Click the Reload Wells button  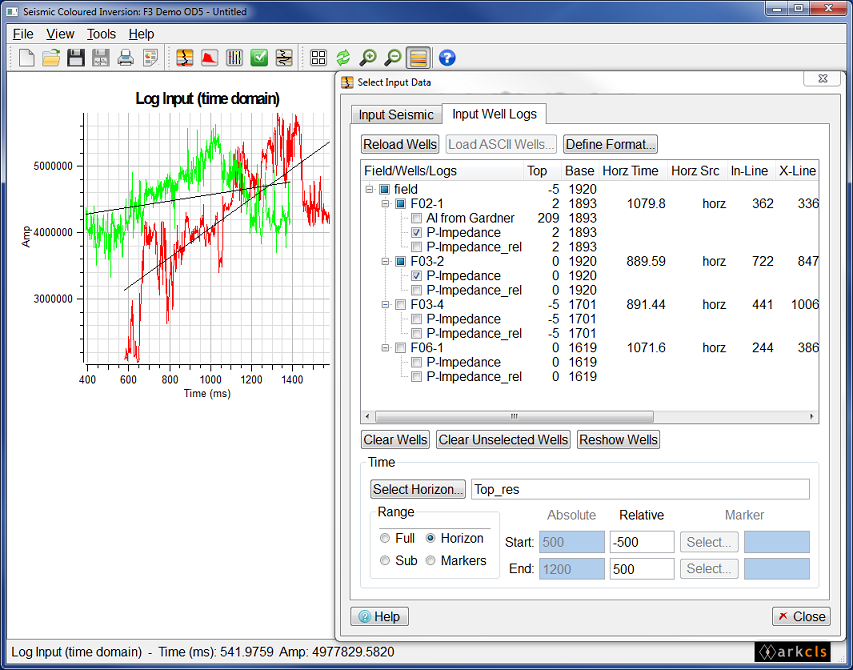pyautogui.click(x=400, y=144)
